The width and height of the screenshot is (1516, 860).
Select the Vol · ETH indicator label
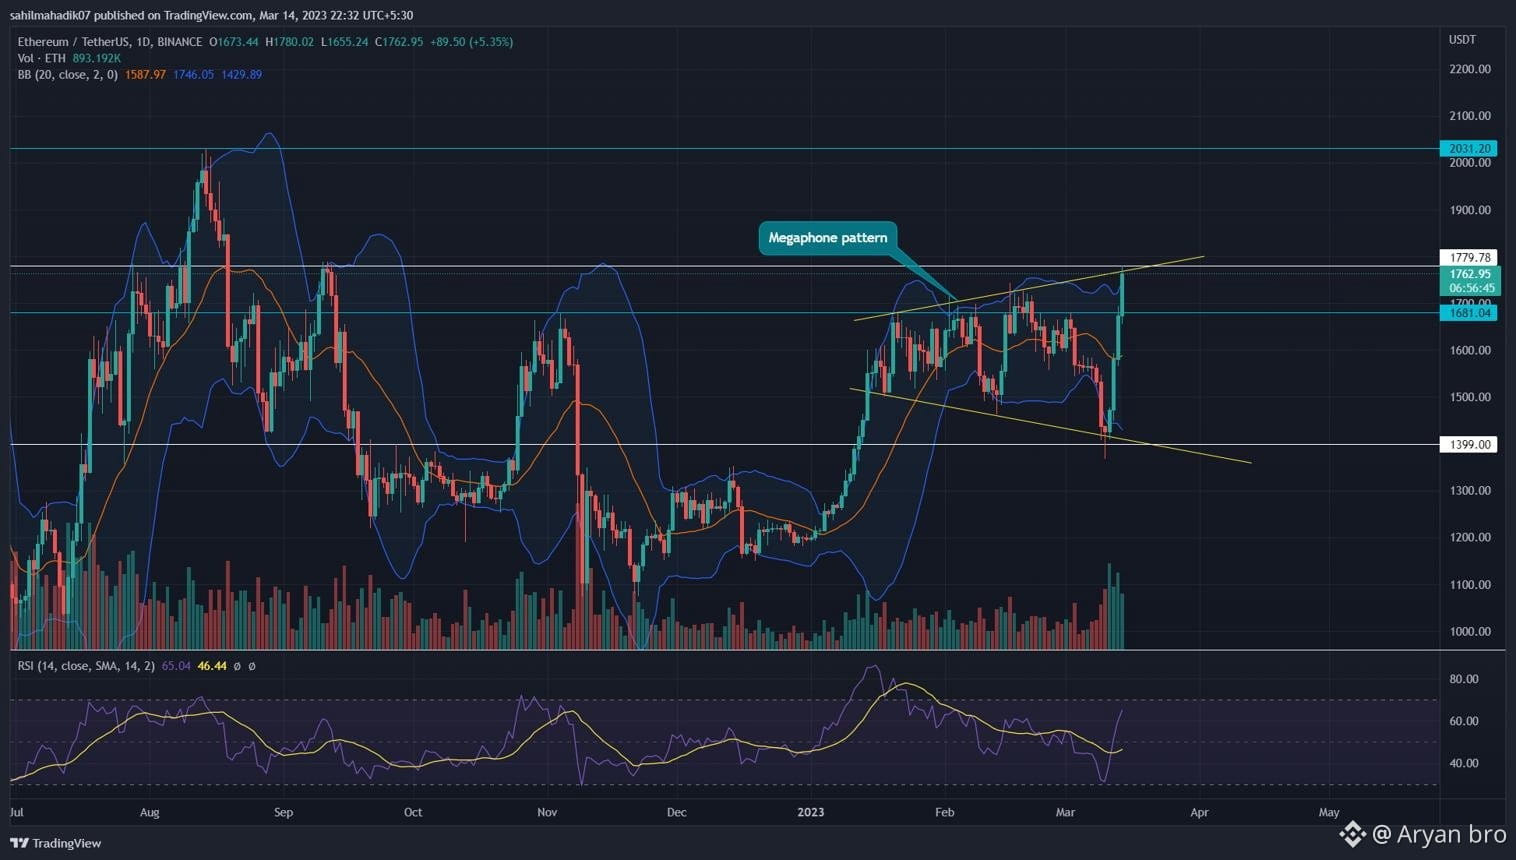pos(41,58)
